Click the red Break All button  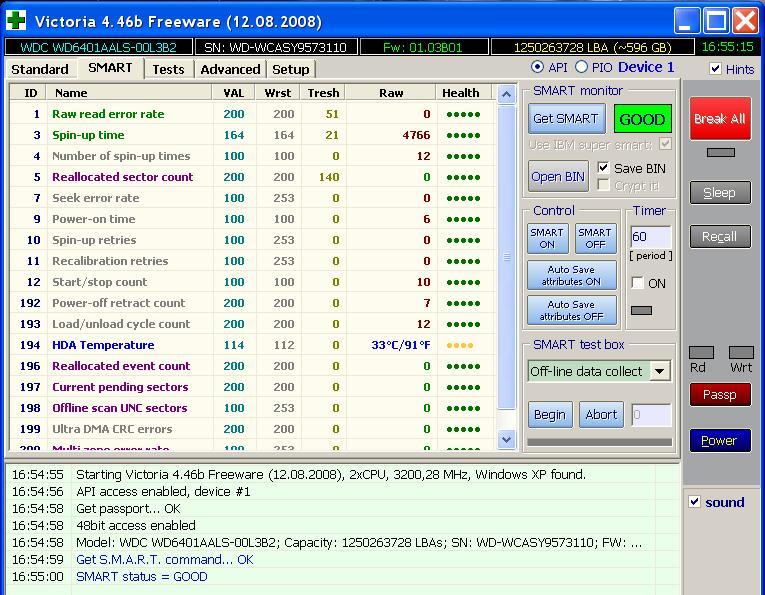(720, 118)
